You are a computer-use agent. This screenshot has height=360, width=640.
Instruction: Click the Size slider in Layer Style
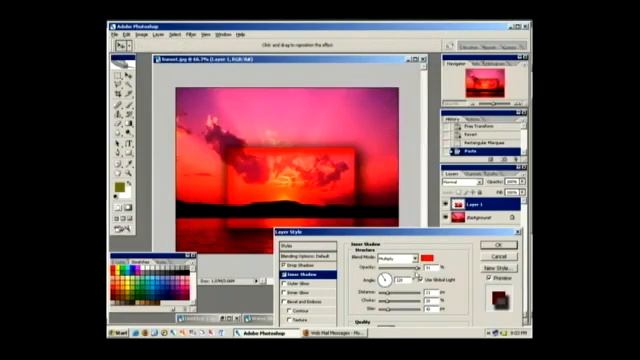point(399,309)
